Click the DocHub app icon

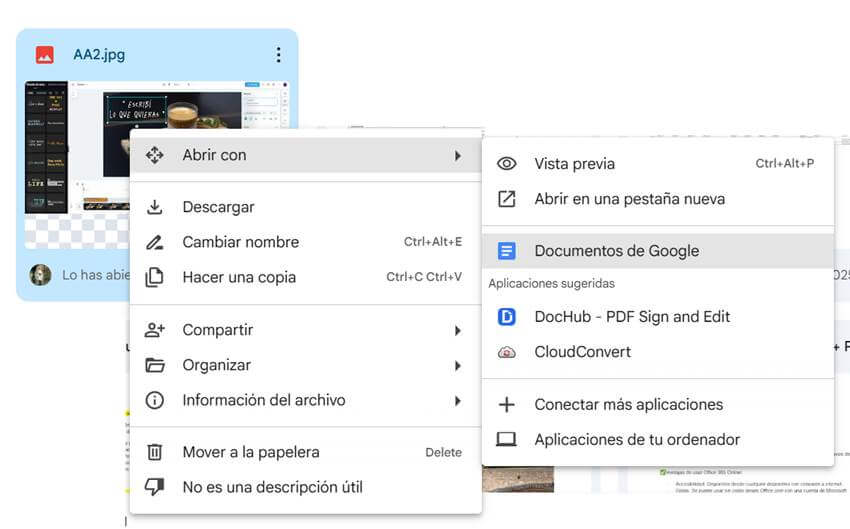(x=506, y=317)
